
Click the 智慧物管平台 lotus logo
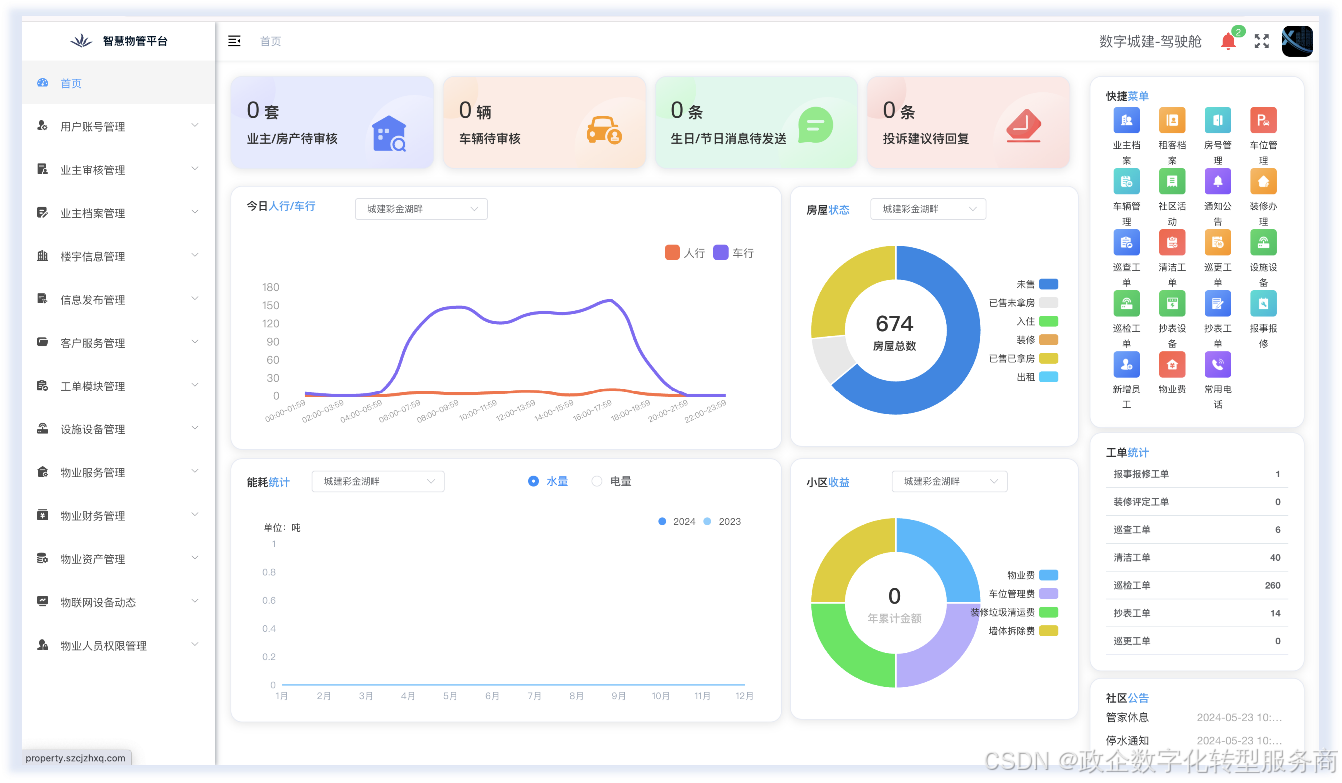(x=81, y=41)
